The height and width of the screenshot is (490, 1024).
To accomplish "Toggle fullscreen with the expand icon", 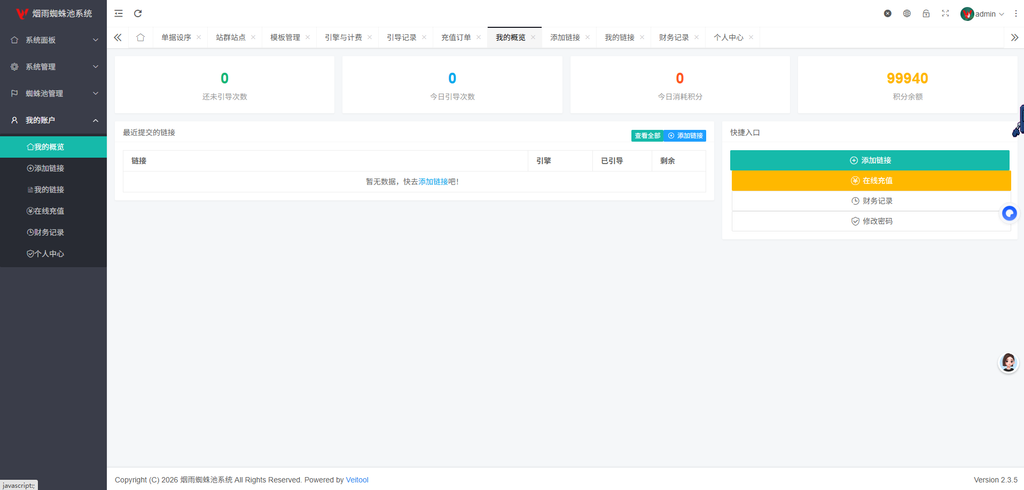I will pos(945,13).
